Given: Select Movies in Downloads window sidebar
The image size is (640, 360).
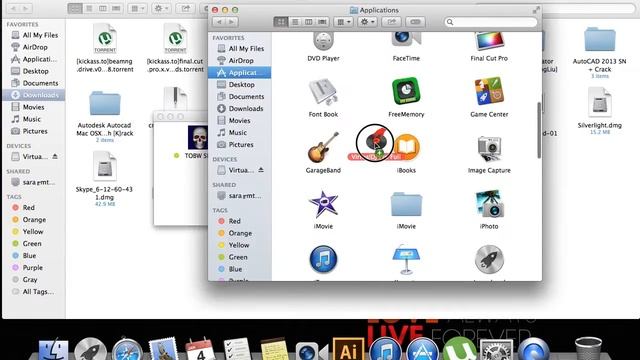Looking at the screenshot, I should click(34, 107).
